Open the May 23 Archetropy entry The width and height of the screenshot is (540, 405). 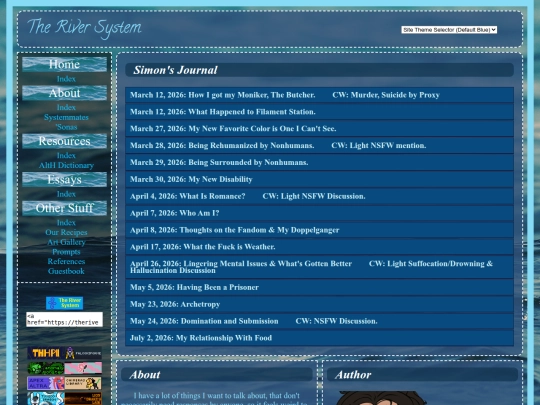319,304
